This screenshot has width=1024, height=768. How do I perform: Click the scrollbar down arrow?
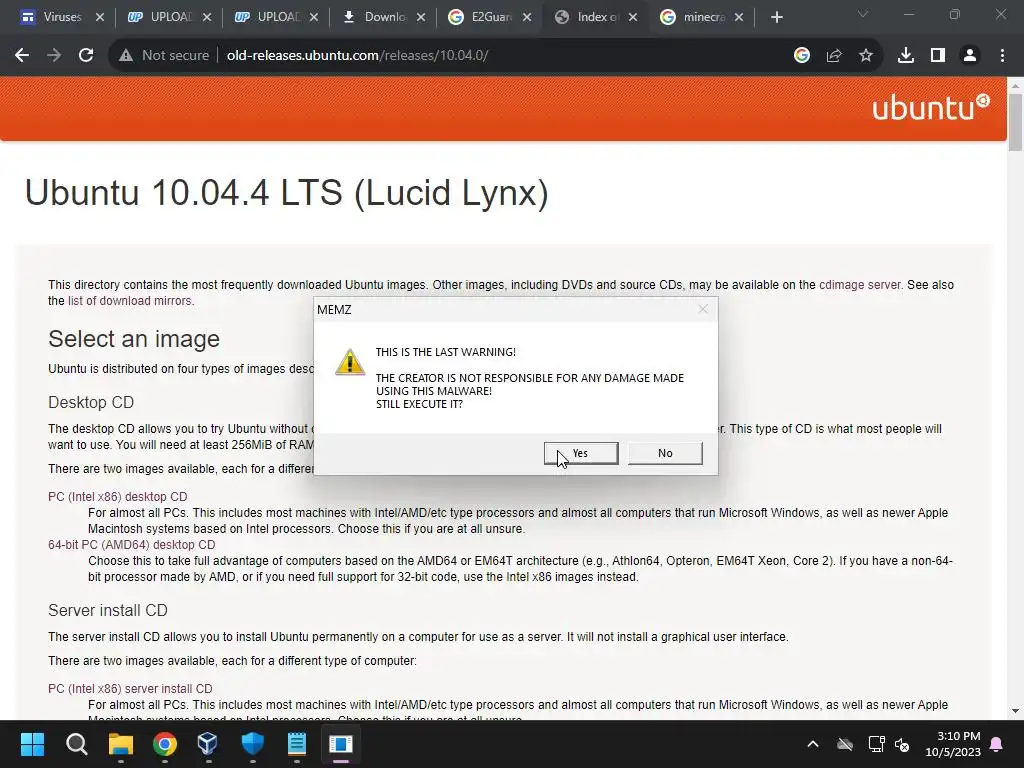click(x=1016, y=711)
